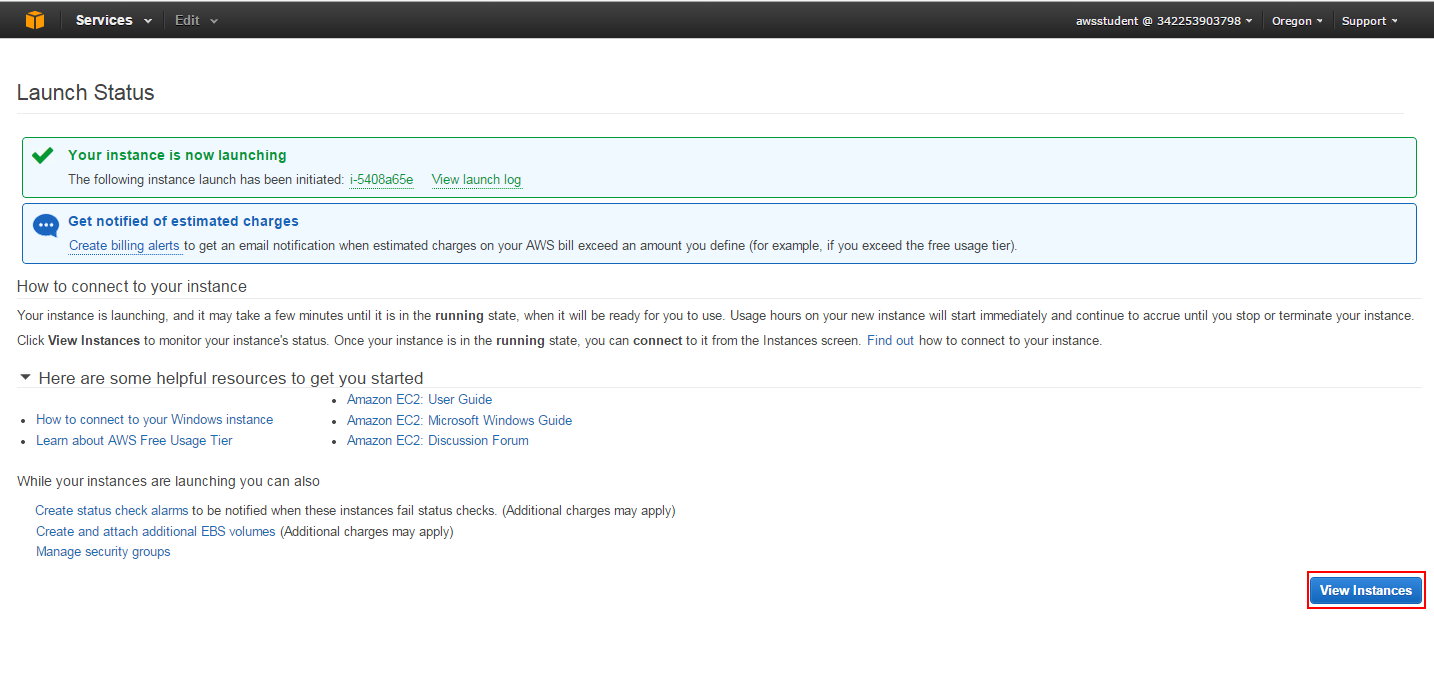Click the green launch success checkmark icon

tap(42, 156)
